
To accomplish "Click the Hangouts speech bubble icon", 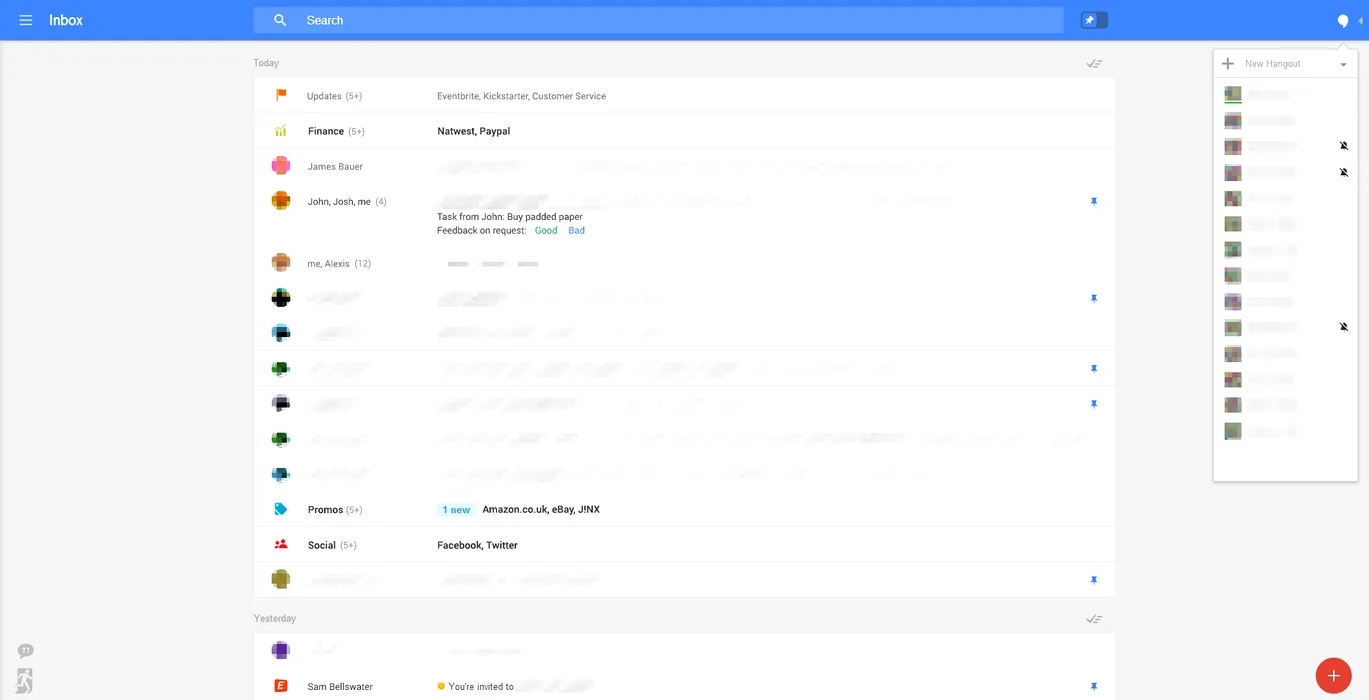I will (x=1342, y=21).
